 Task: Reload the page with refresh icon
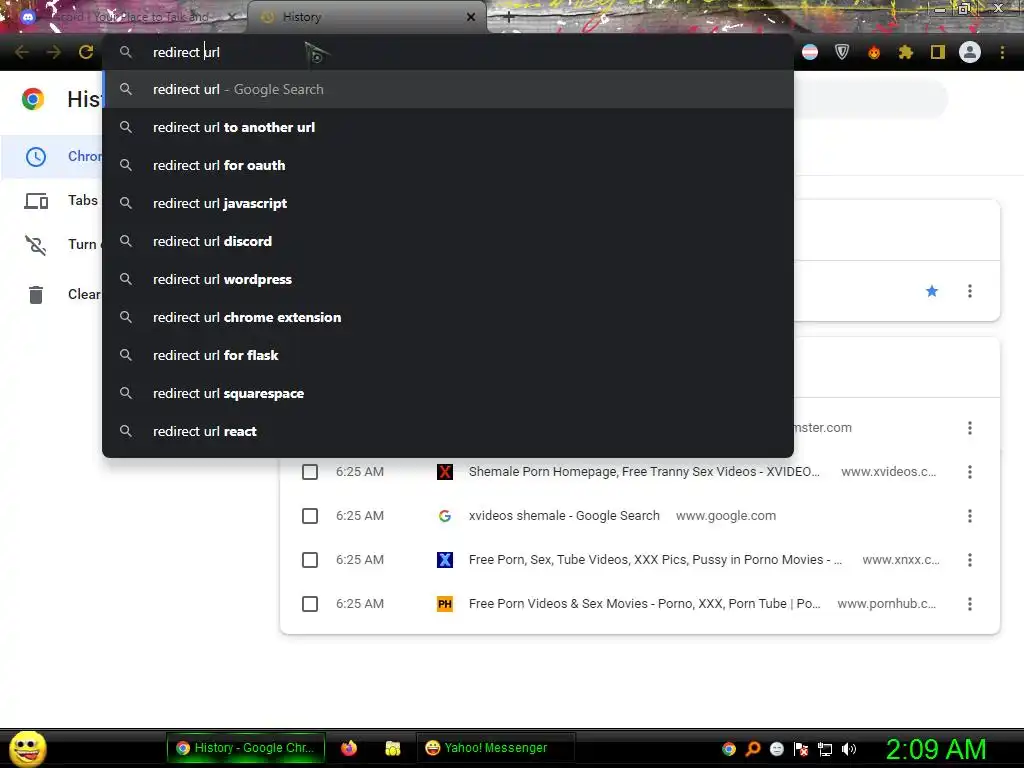tap(86, 52)
